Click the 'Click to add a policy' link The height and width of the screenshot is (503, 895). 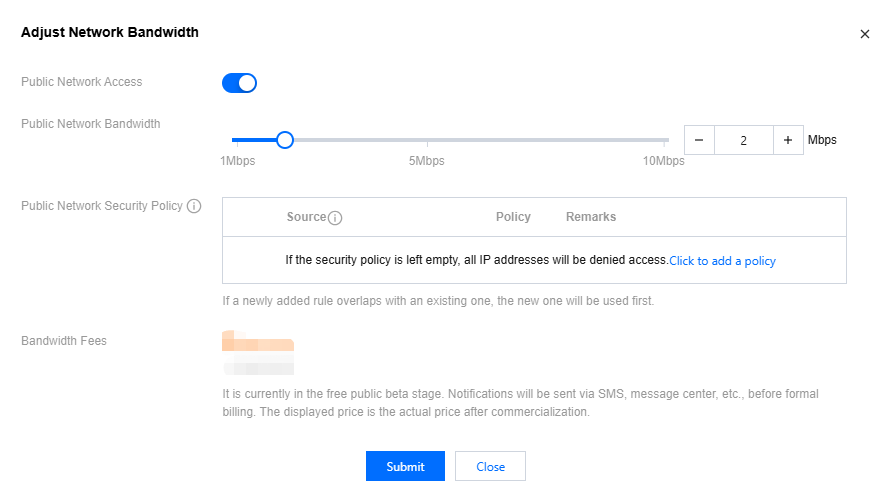pos(722,261)
